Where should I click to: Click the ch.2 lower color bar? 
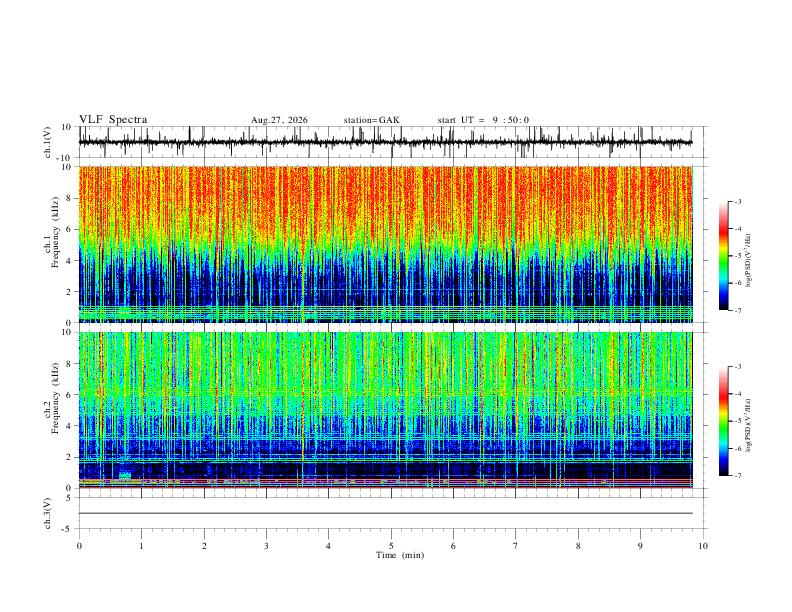pyautogui.click(x=723, y=421)
